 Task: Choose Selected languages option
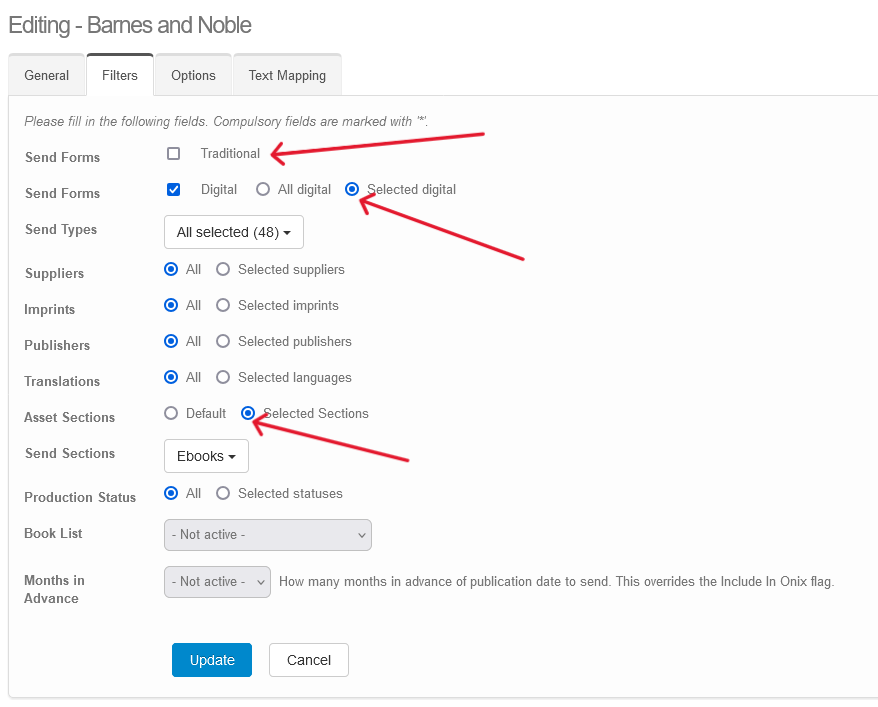[223, 377]
